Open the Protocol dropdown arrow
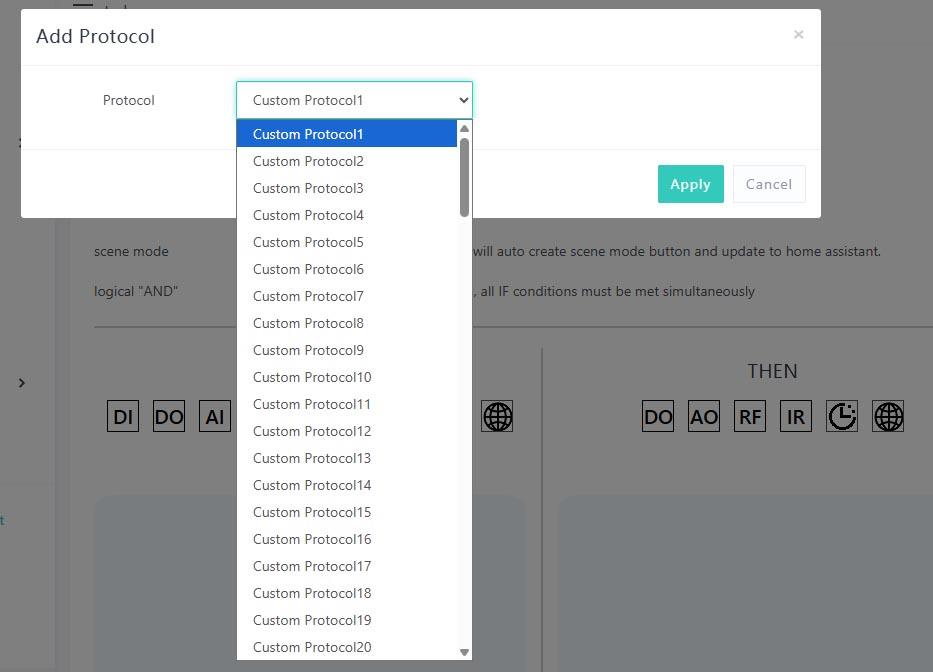The height and width of the screenshot is (672, 933). [x=462, y=100]
